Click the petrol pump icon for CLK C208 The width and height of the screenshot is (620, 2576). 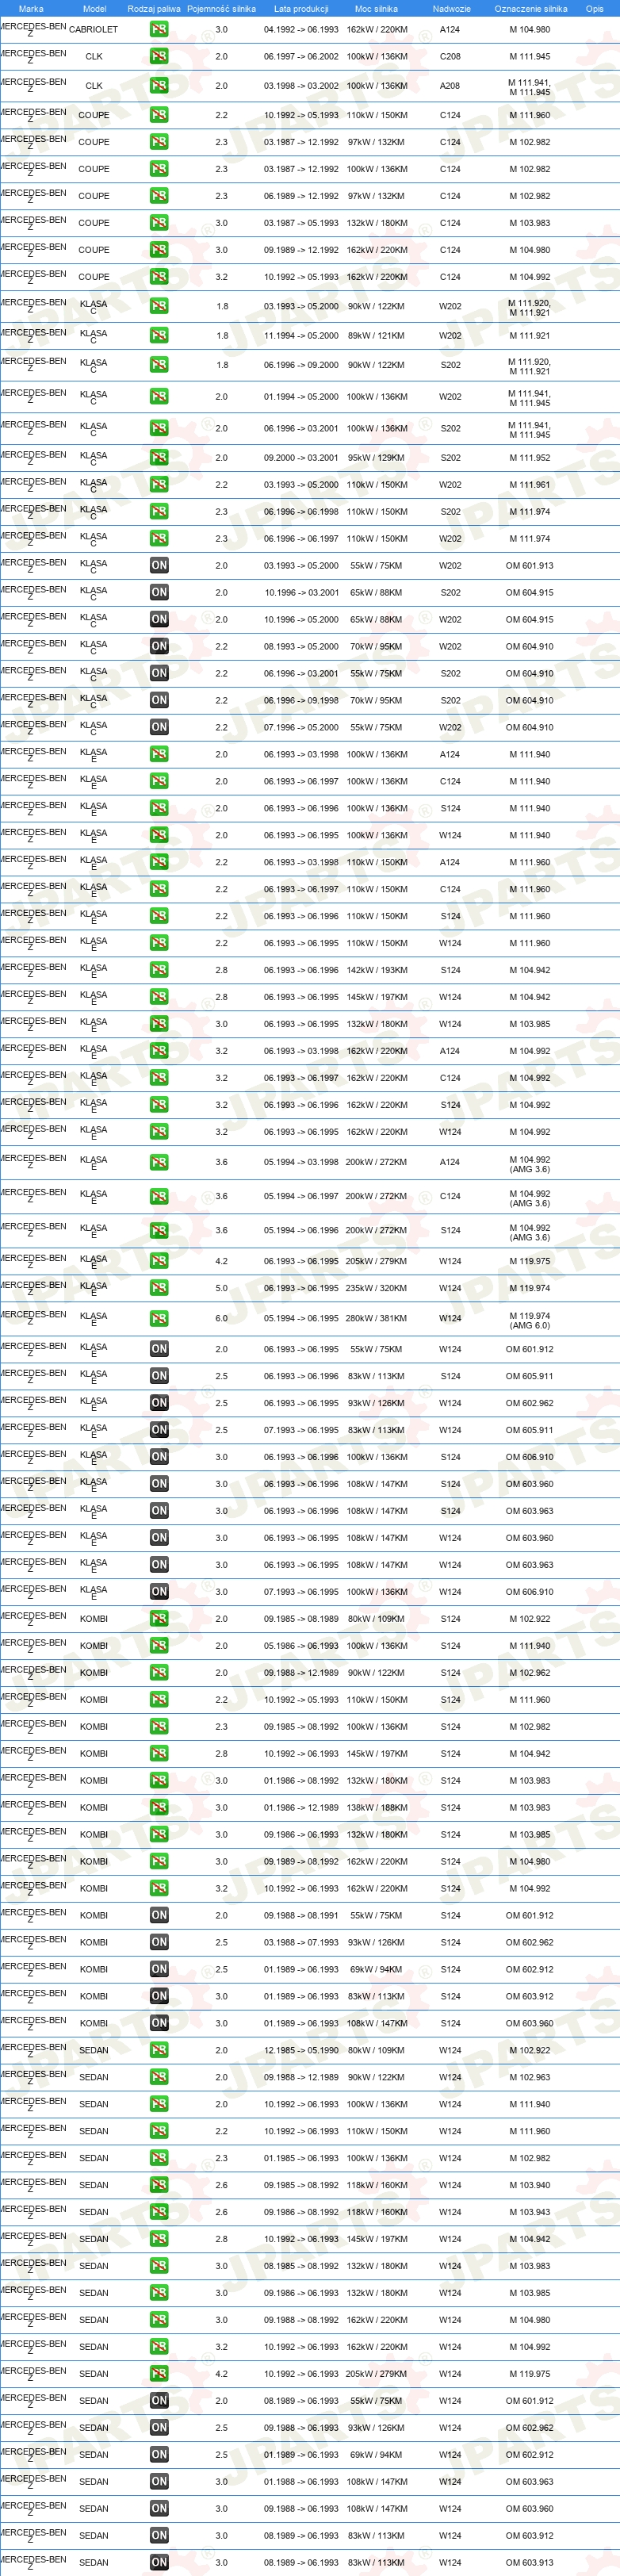(159, 57)
